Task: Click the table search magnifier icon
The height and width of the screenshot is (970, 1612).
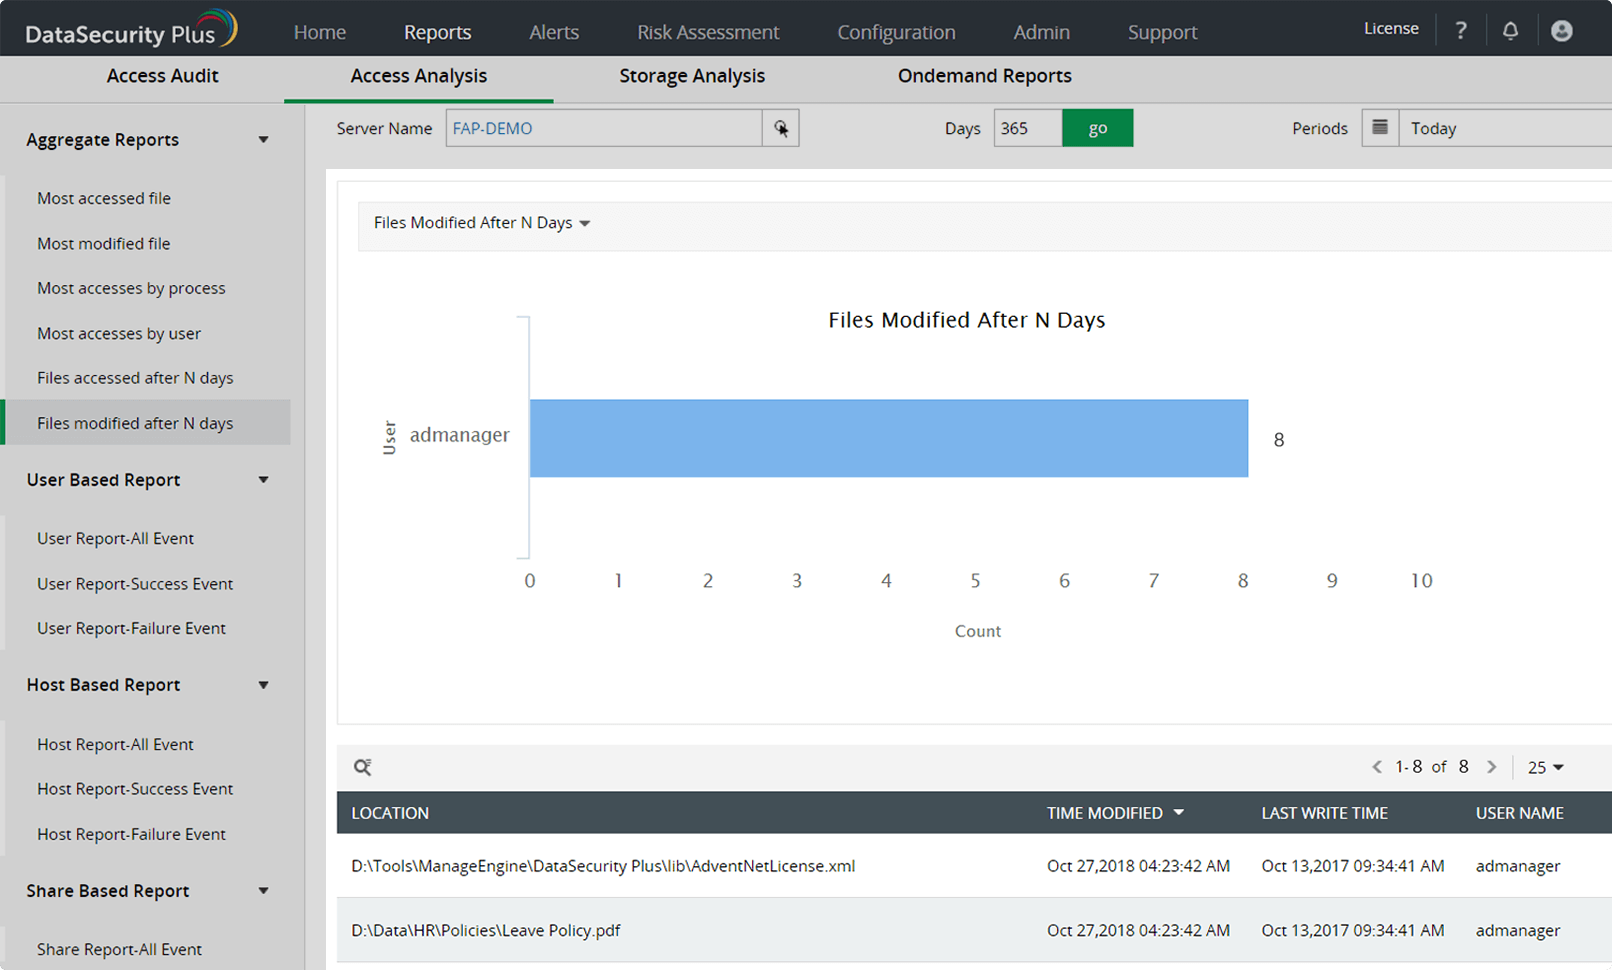Action: point(363,767)
